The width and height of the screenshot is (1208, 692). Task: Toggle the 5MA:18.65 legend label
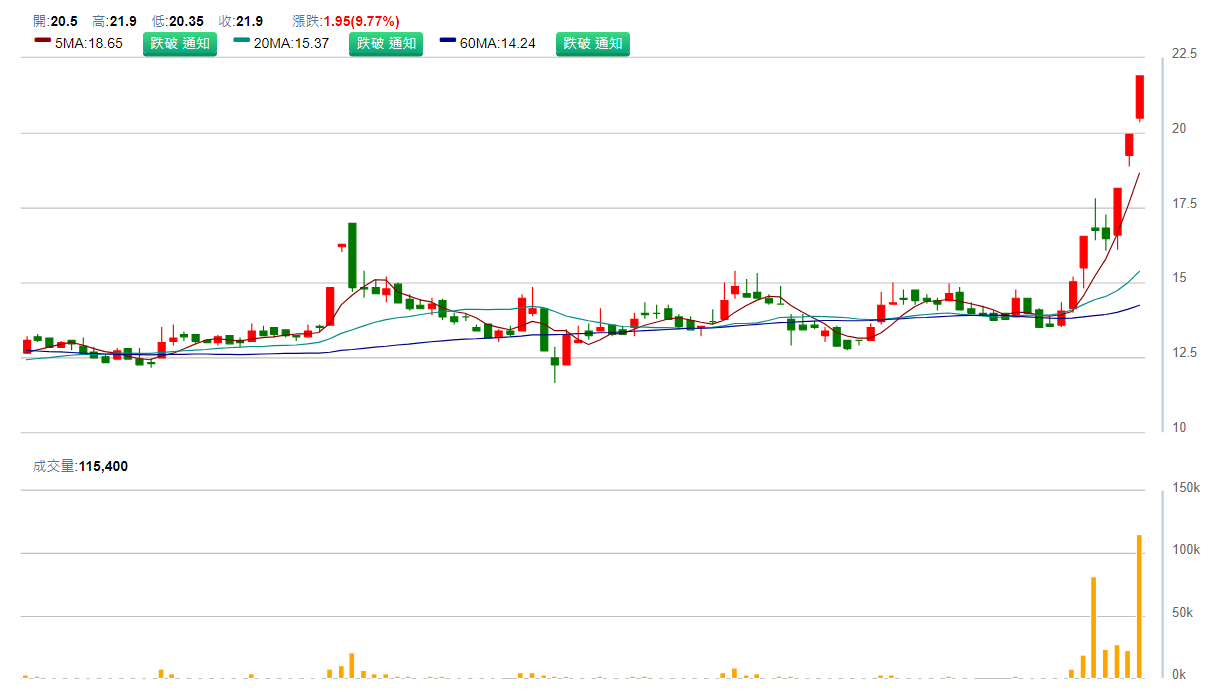coord(88,43)
